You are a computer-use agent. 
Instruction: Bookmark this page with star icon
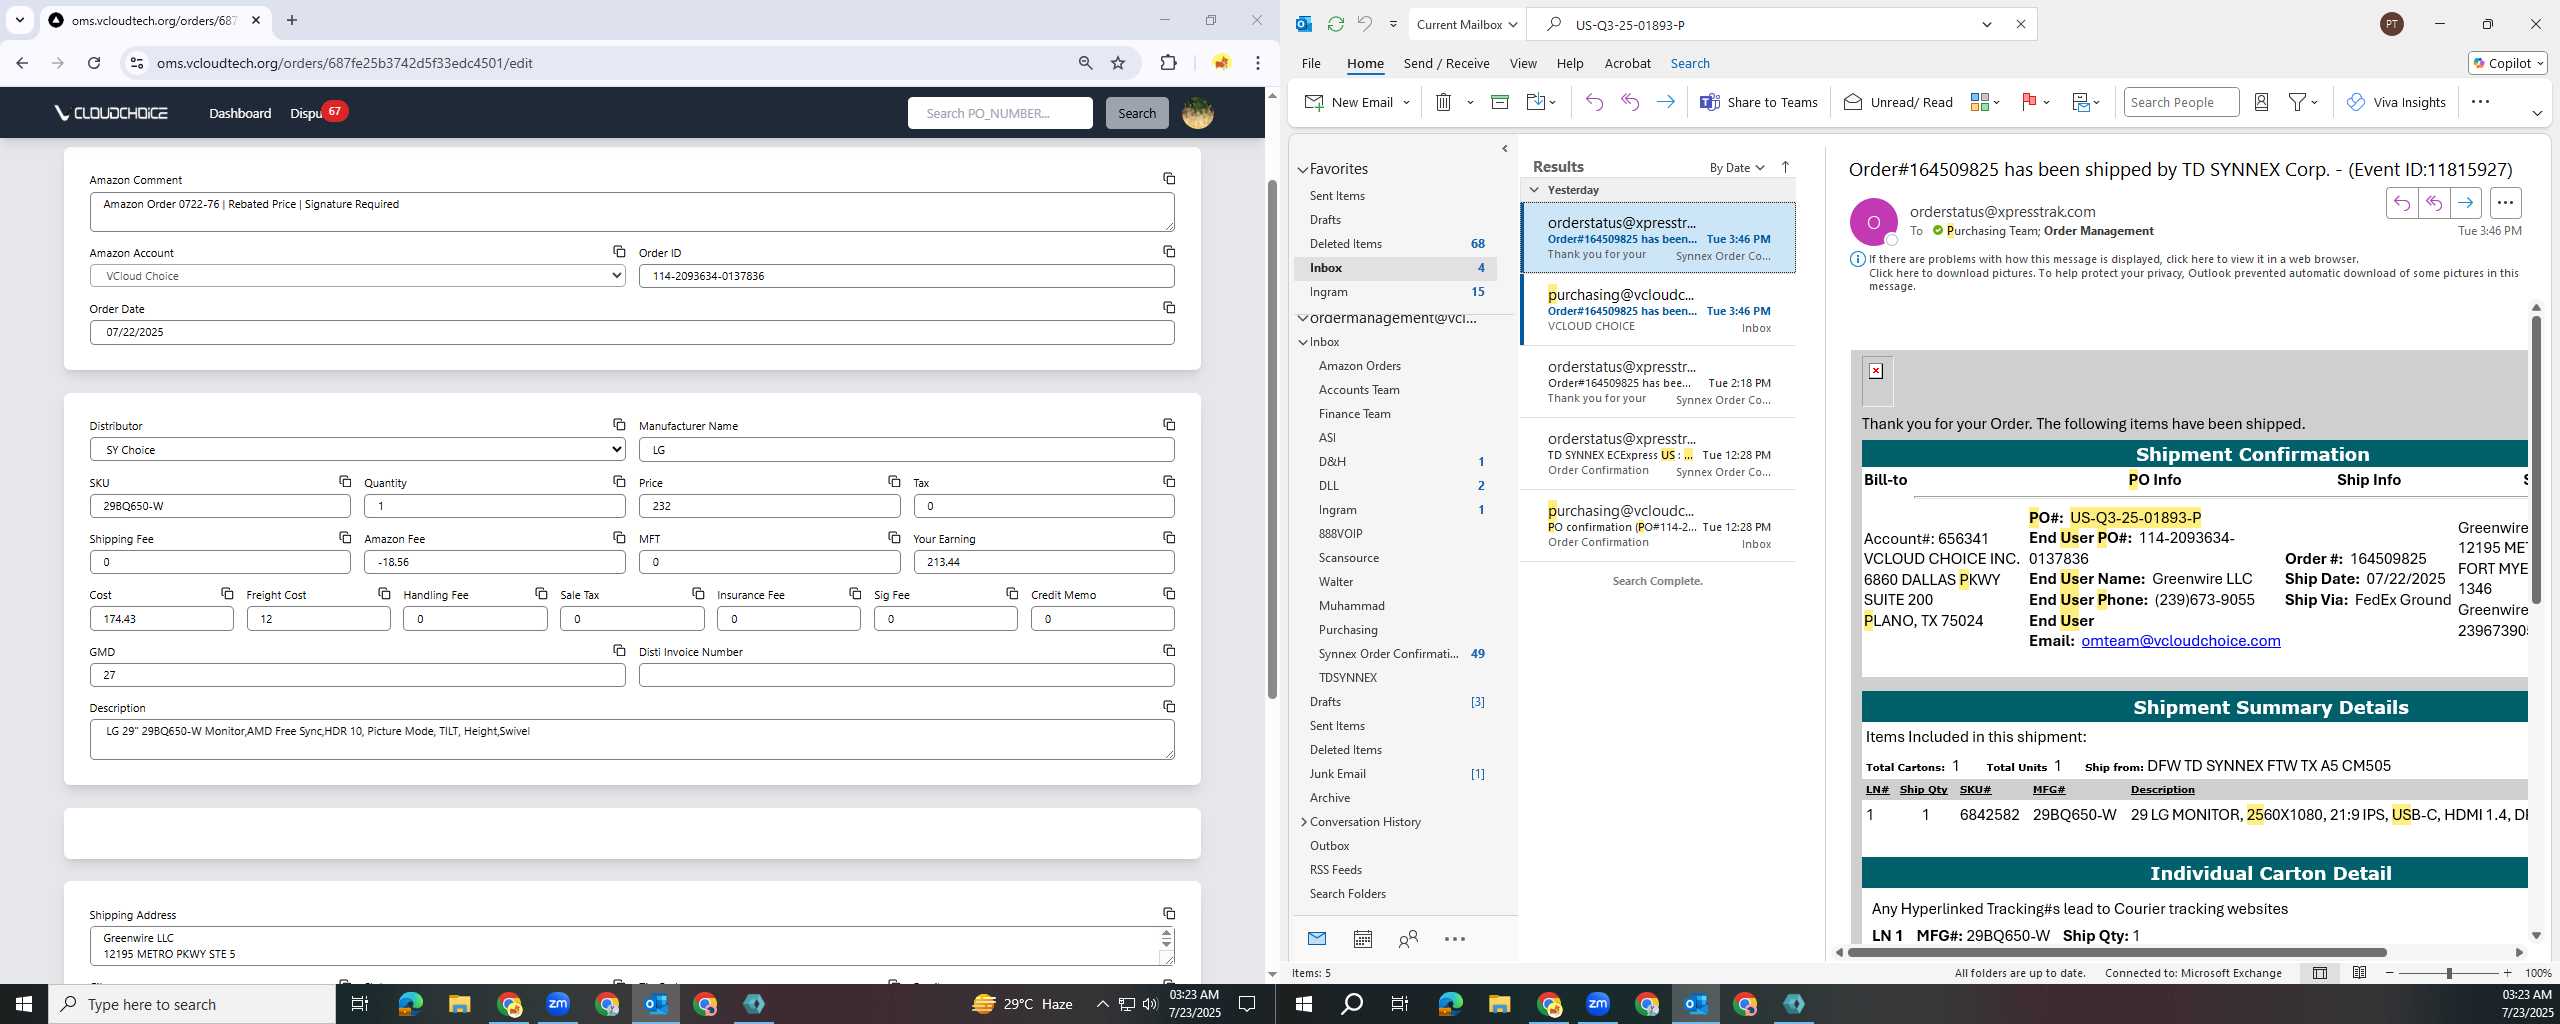pos(1118,63)
